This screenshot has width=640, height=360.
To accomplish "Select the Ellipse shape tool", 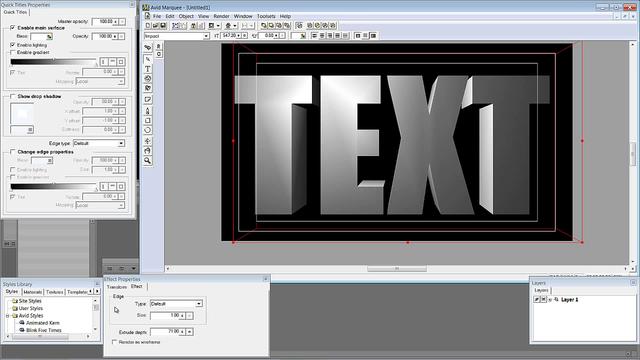I will [148, 131].
